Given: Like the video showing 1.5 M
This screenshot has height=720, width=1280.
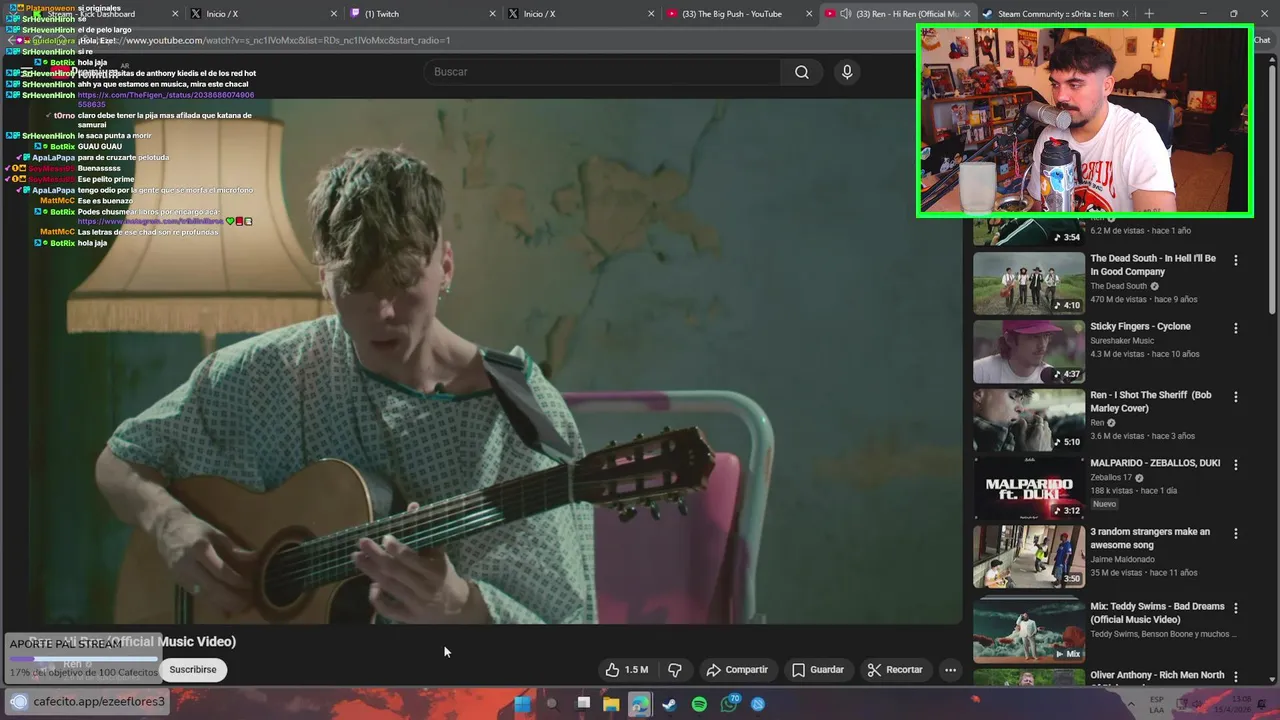Looking at the screenshot, I should pyautogui.click(x=627, y=670).
